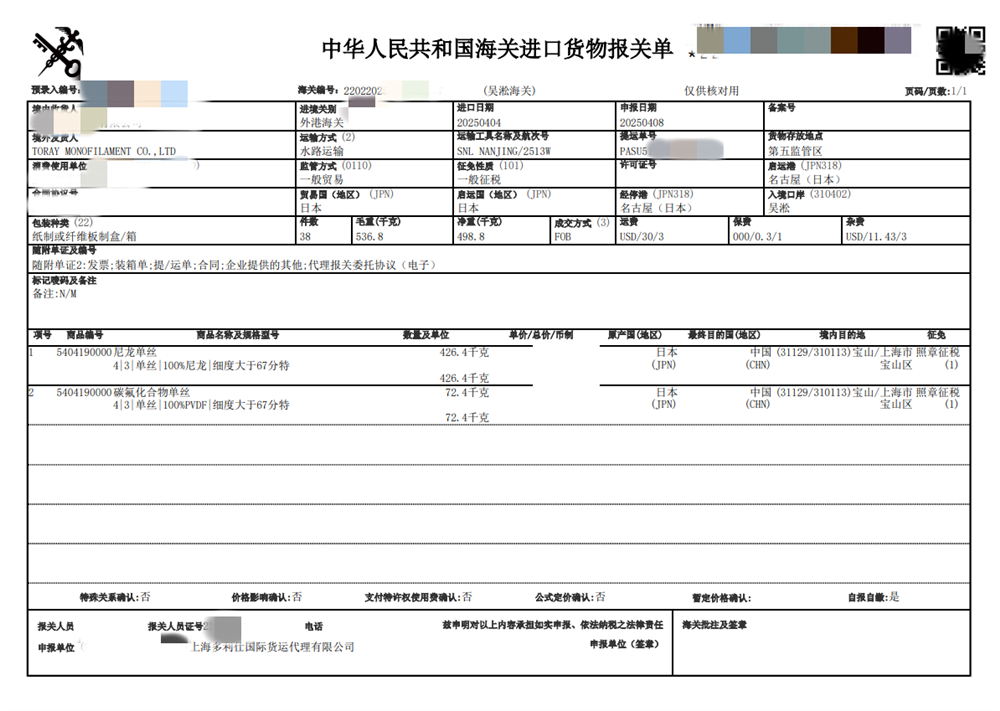Click the piece count 38
This screenshot has height=711, width=1000.
click(x=305, y=237)
